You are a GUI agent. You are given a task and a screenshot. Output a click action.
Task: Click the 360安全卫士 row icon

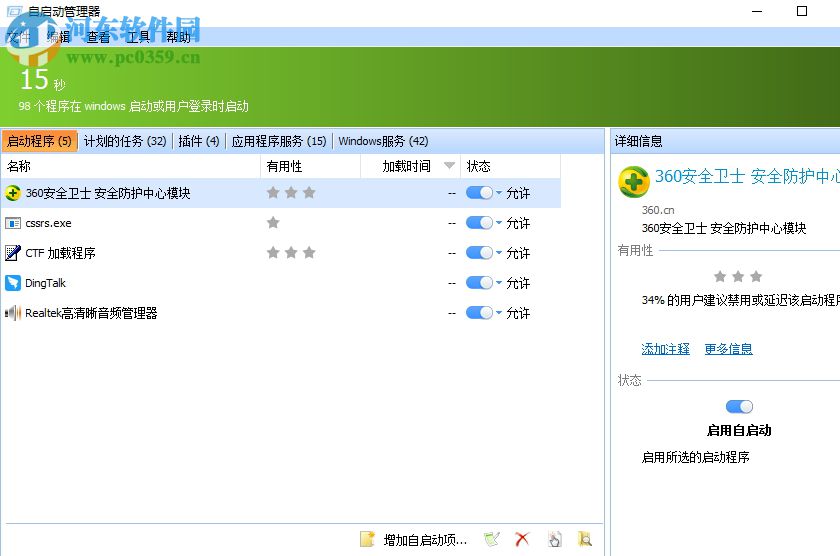pos(13,193)
